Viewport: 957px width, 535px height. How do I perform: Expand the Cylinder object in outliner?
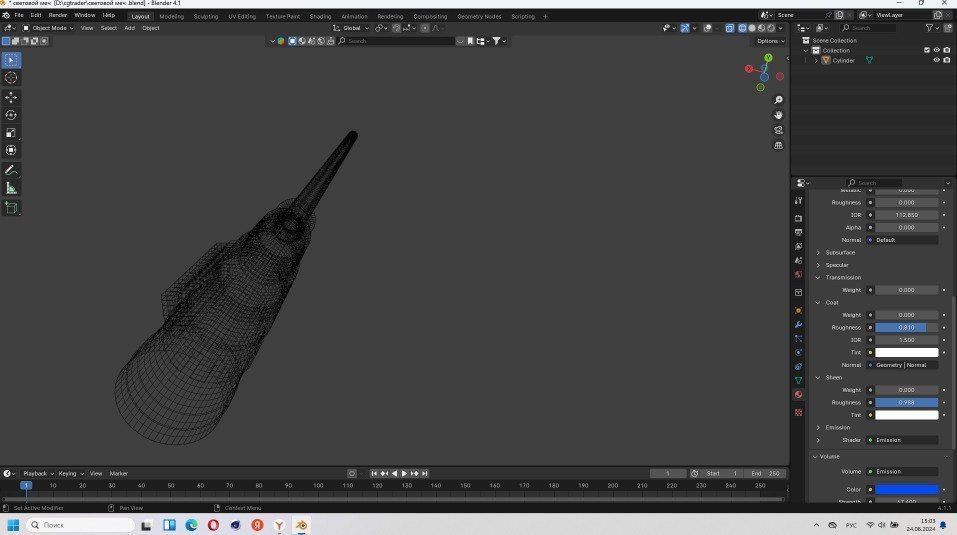coord(816,60)
